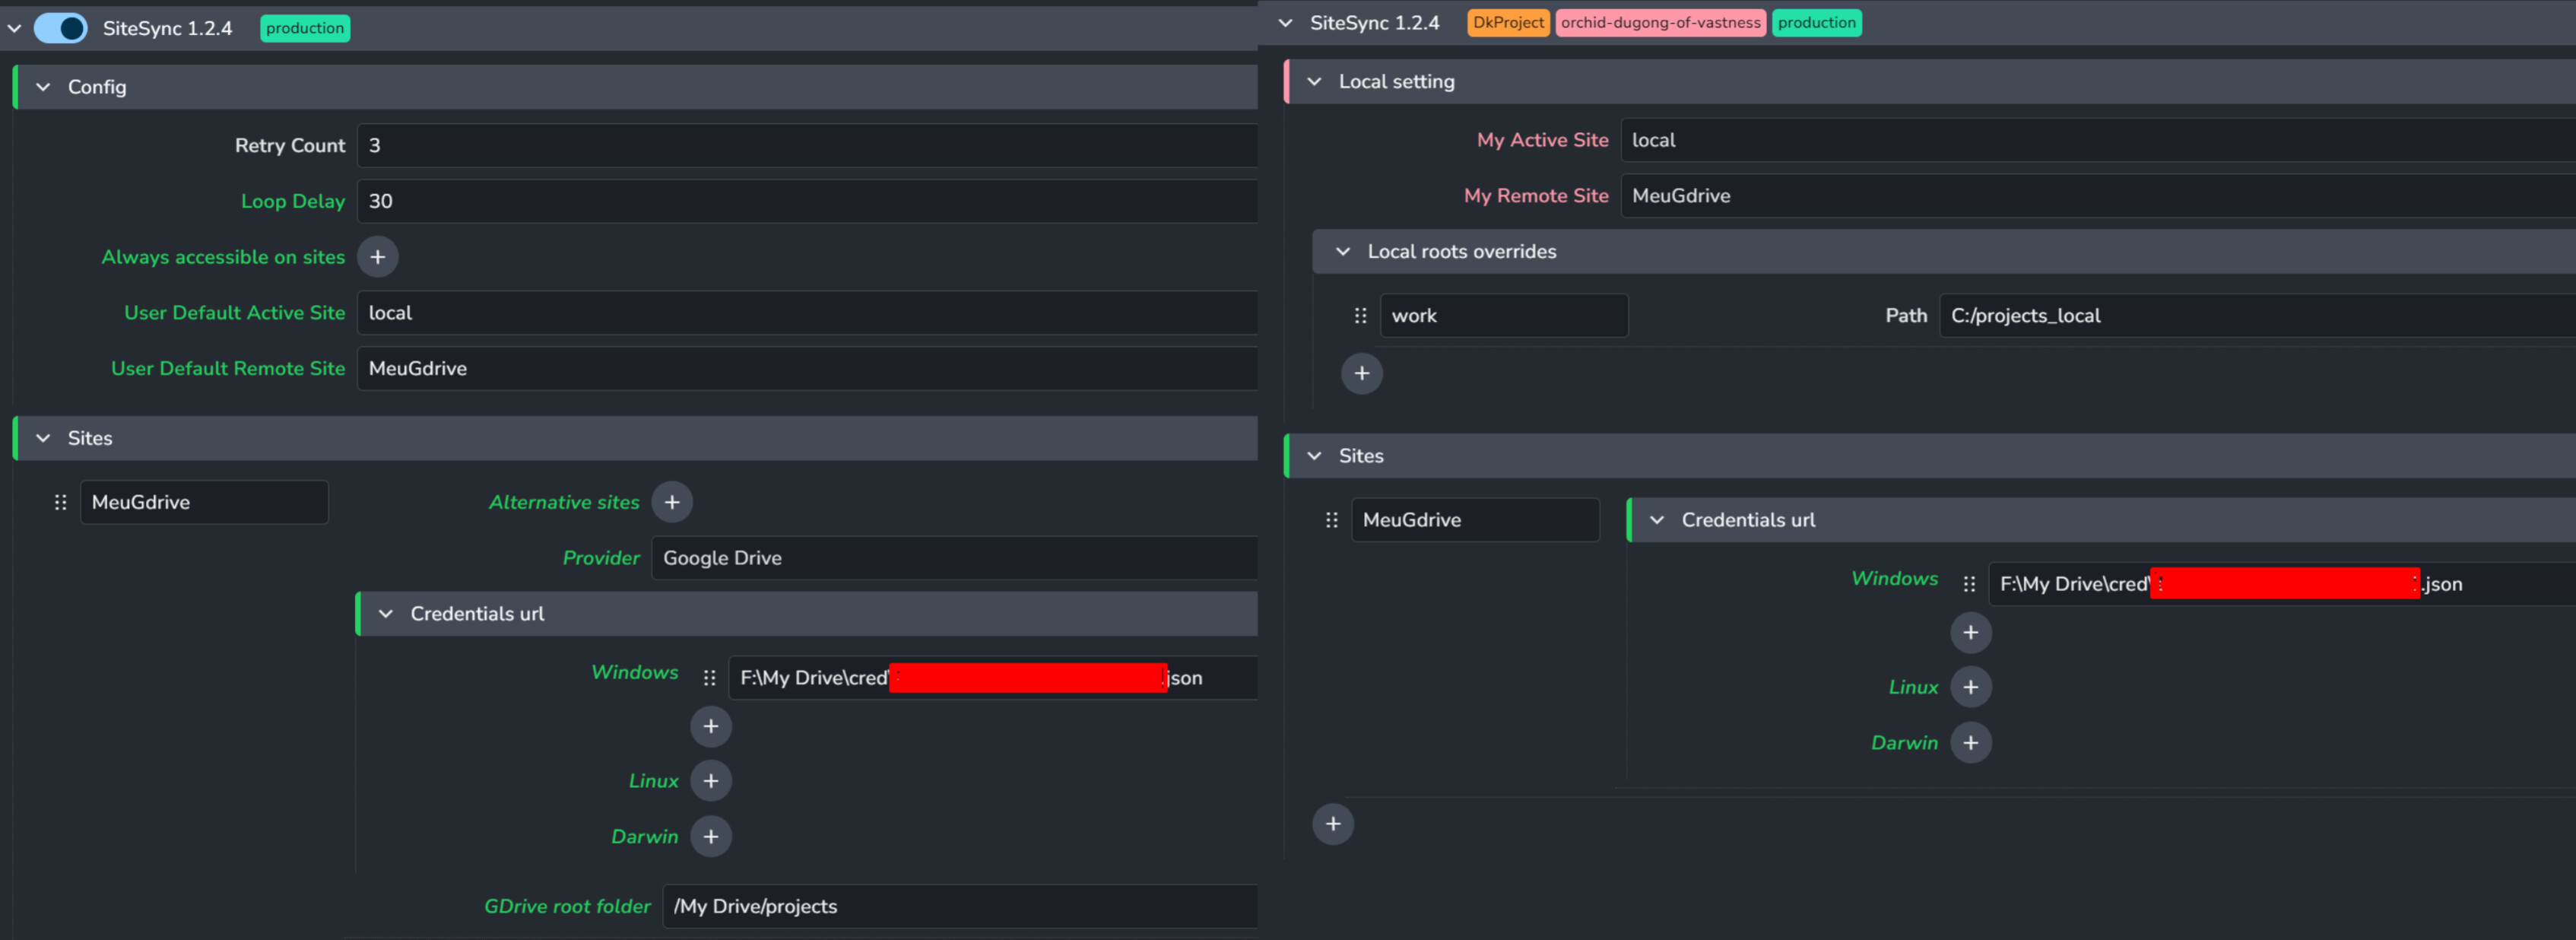Add an Alternative sites entry
This screenshot has height=940, width=2576.
pos(672,502)
